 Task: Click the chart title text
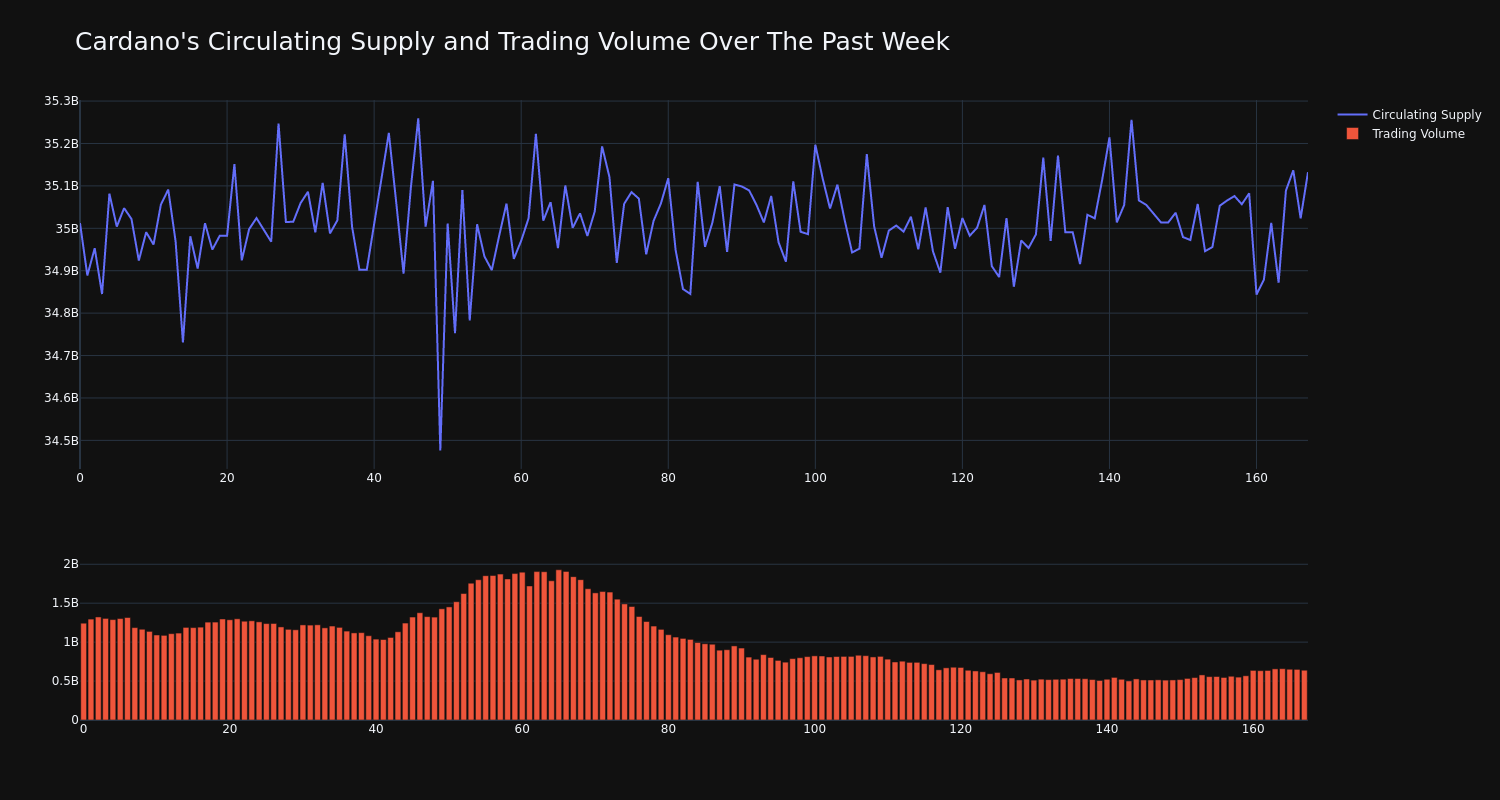tap(512, 42)
